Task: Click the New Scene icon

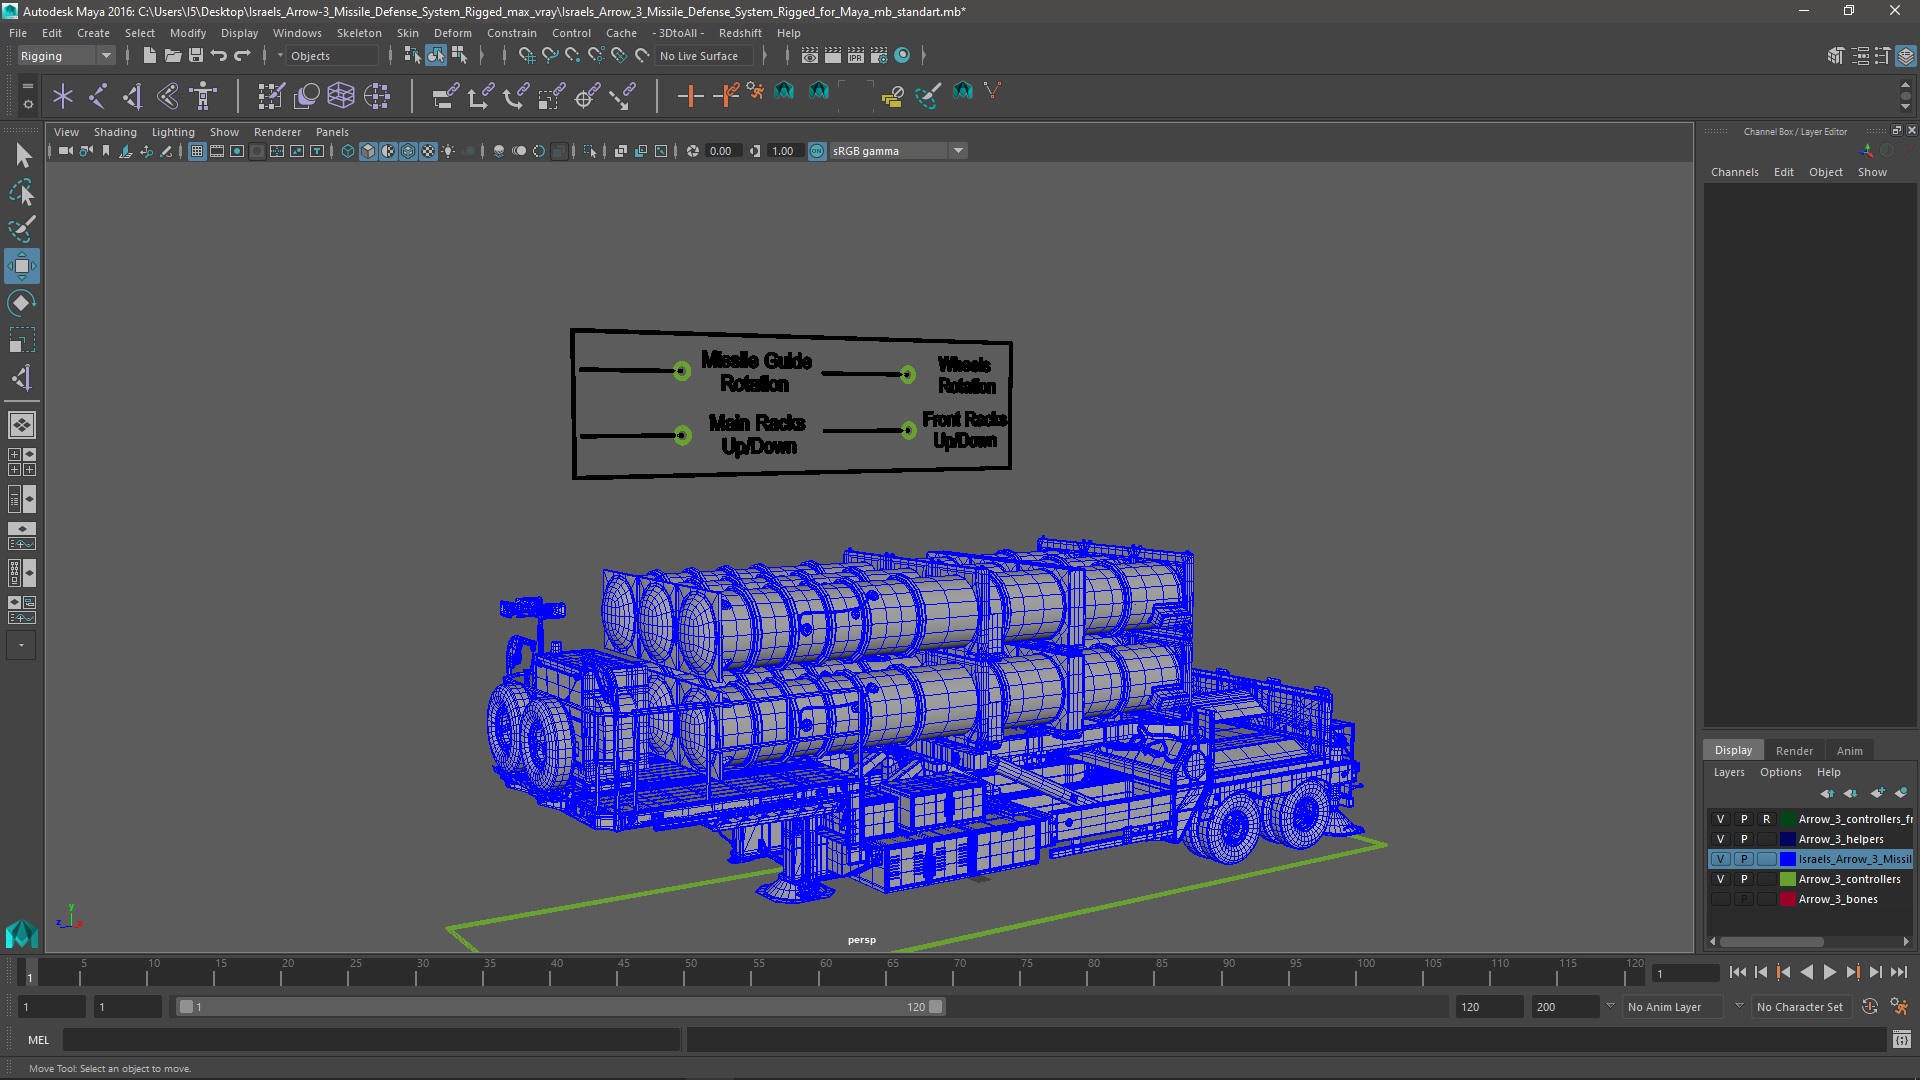Action: point(149,56)
